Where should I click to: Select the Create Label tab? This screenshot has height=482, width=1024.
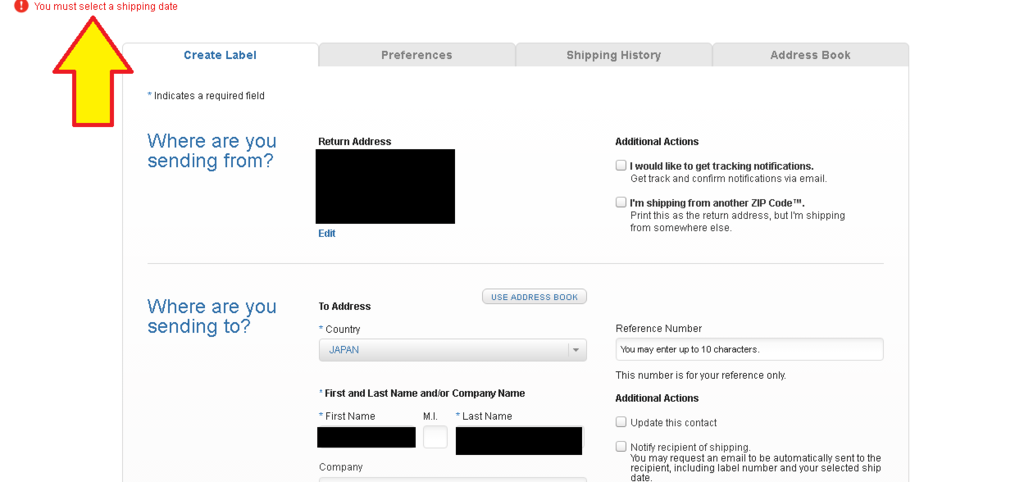pyautogui.click(x=220, y=55)
